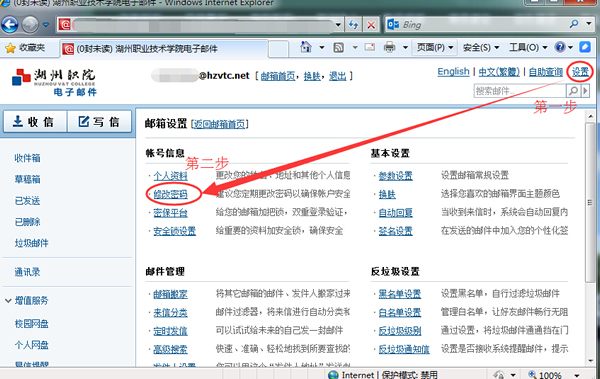Click the Print icon
Screen dimensions: 600x379
(390, 47)
